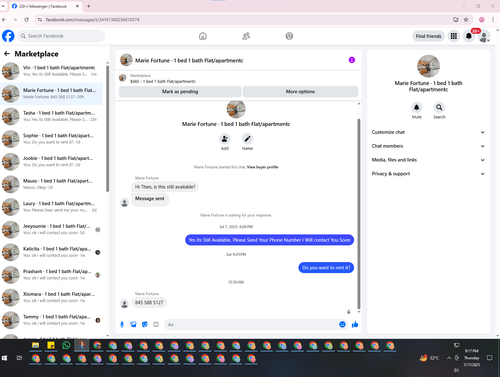Image resolution: width=500 pixels, height=377 pixels.
Task: Open conversation with Katicita
Action: 52,252
